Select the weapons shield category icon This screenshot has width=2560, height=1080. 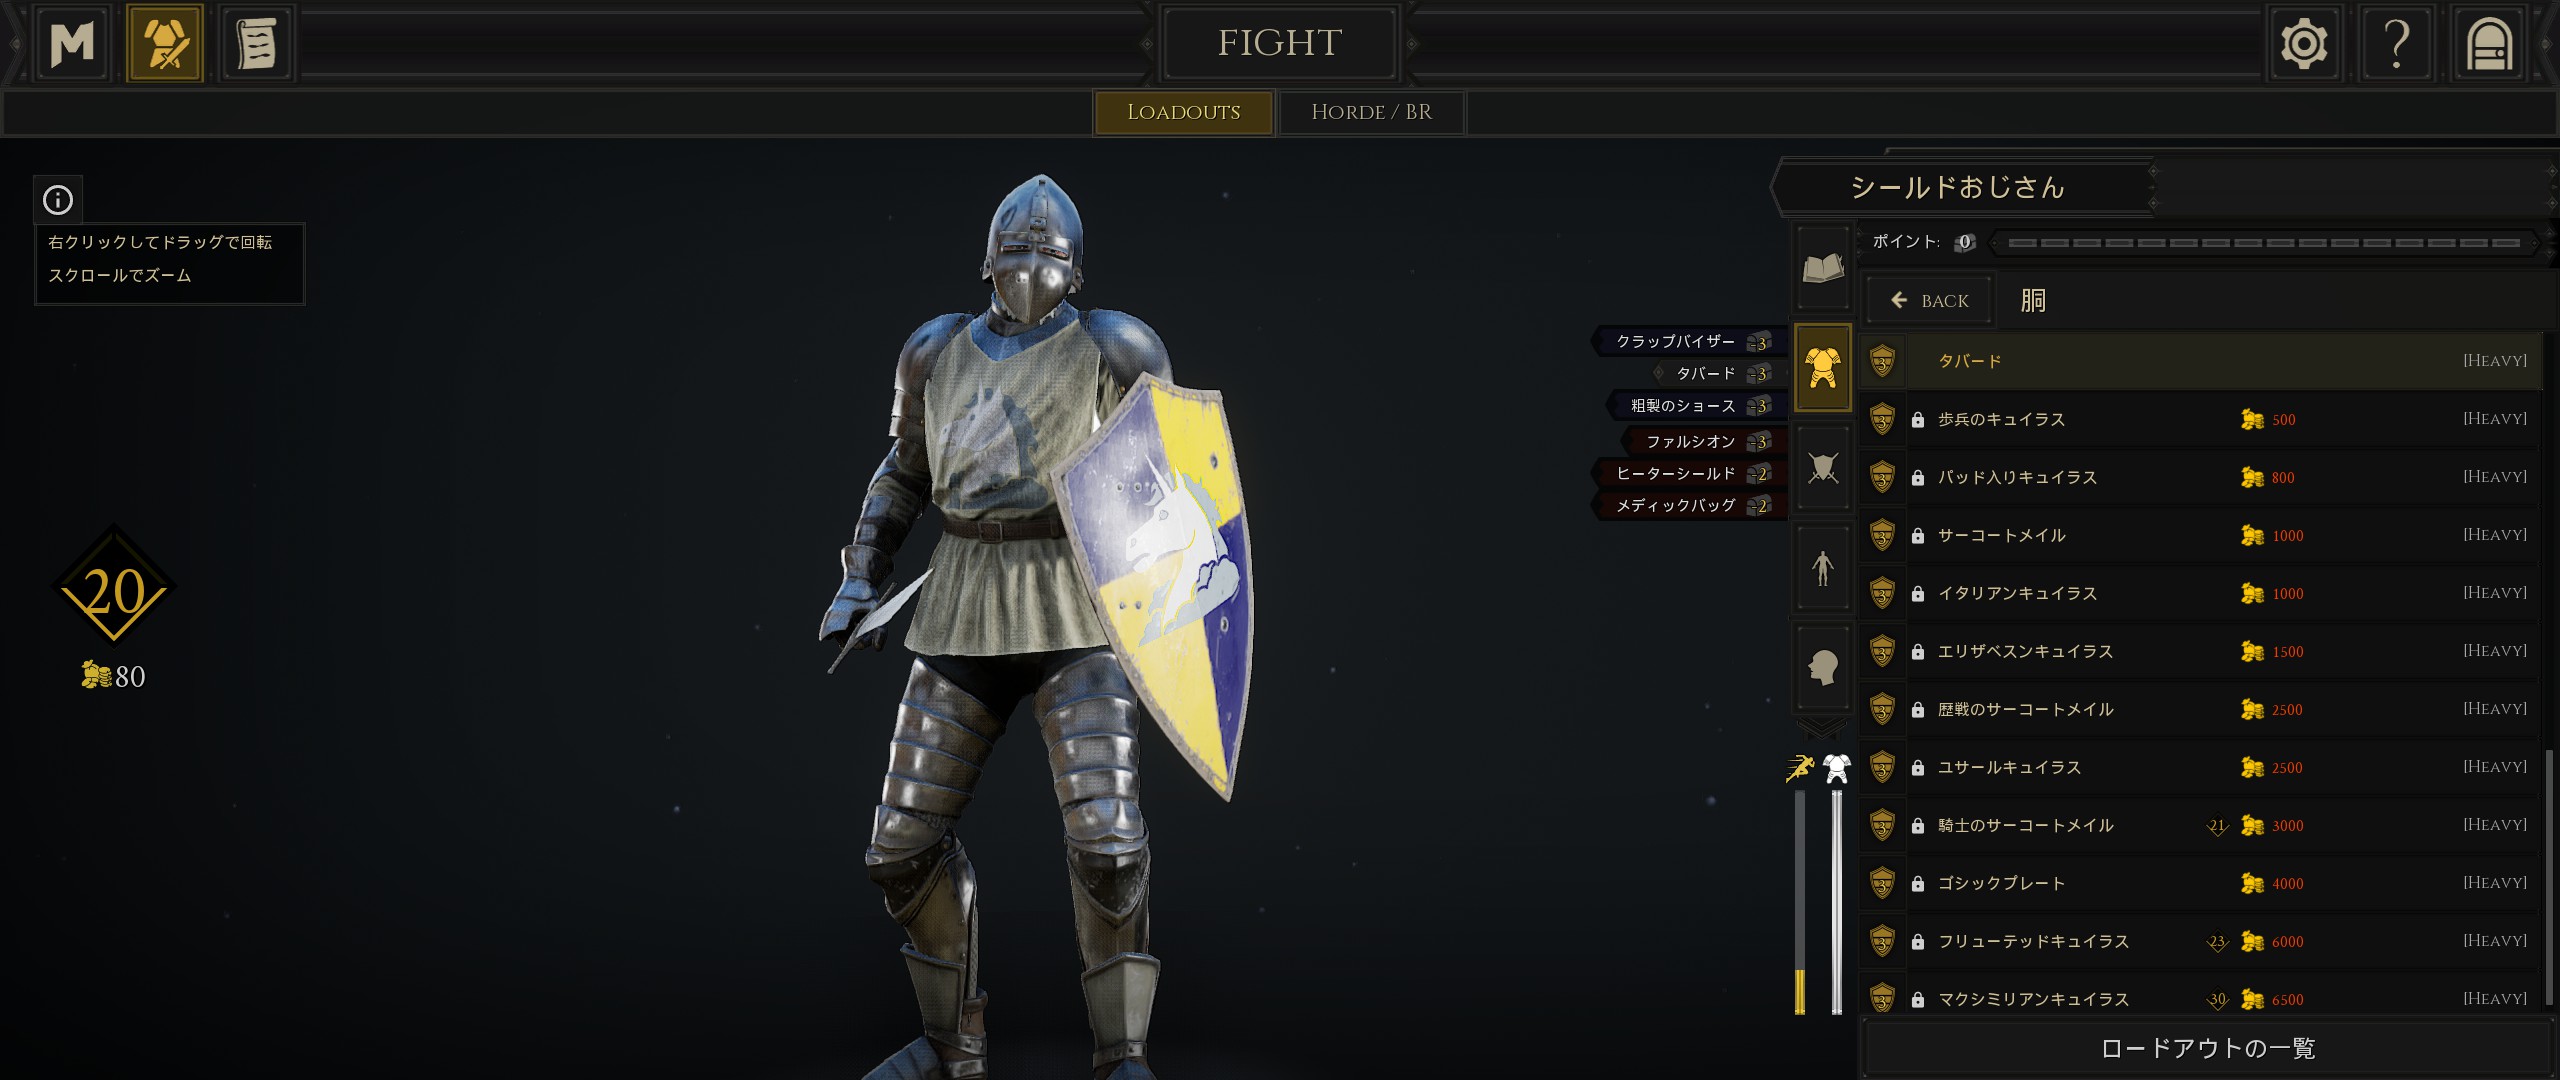coord(1823,468)
